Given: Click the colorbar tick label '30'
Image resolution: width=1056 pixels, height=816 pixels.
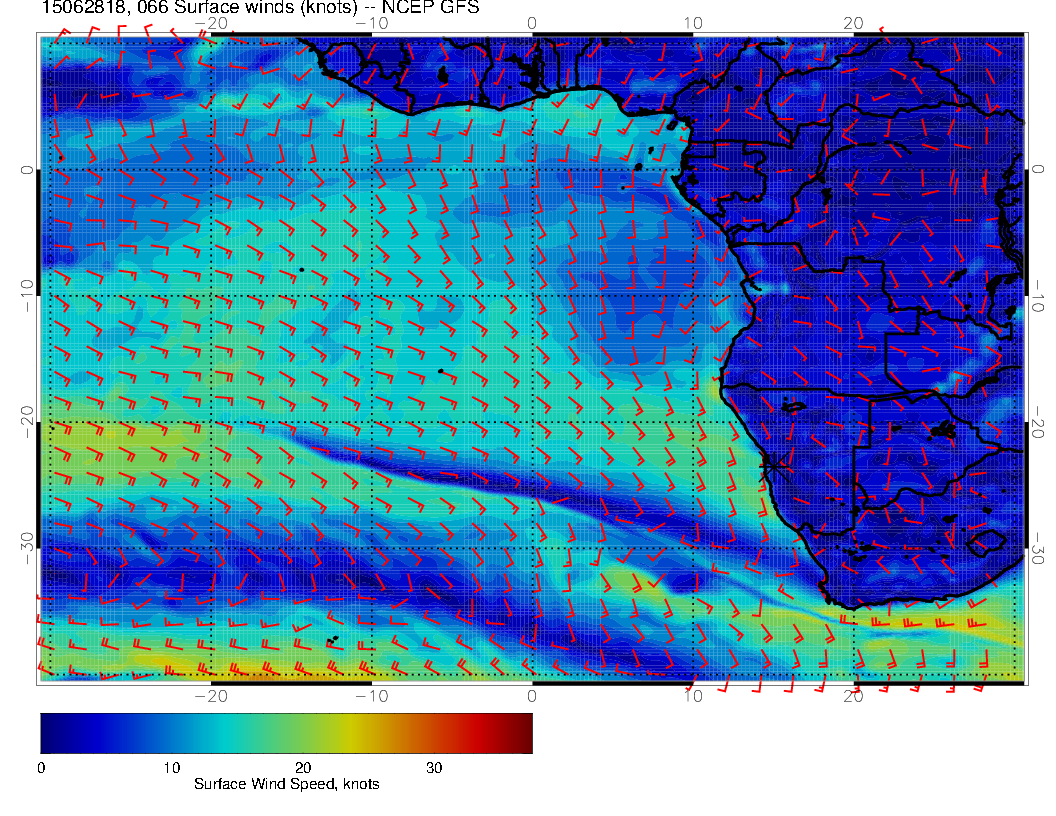Looking at the screenshot, I should [x=434, y=768].
